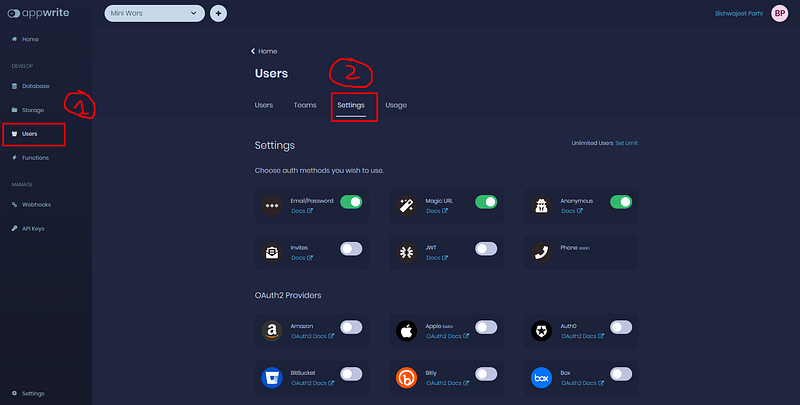This screenshot has height=405, width=800.
Task: Open the Mini Wars project dropdown
Action: (x=155, y=13)
